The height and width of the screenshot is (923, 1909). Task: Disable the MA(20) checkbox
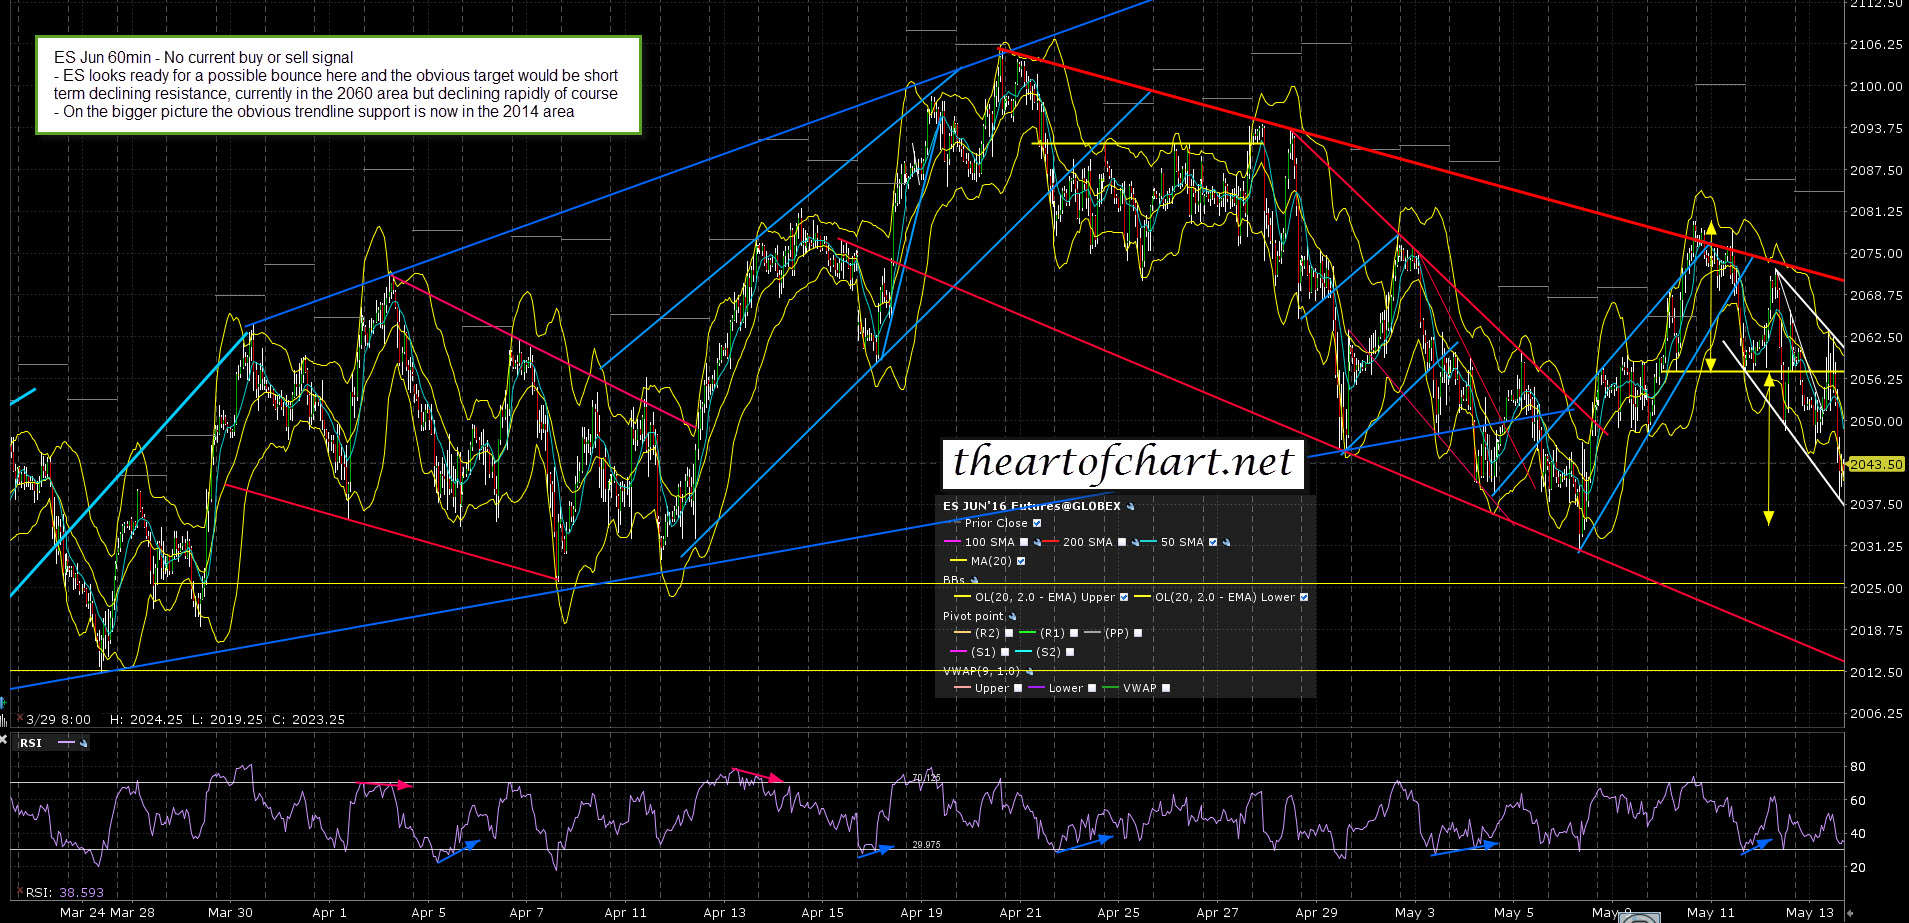coord(1021,561)
